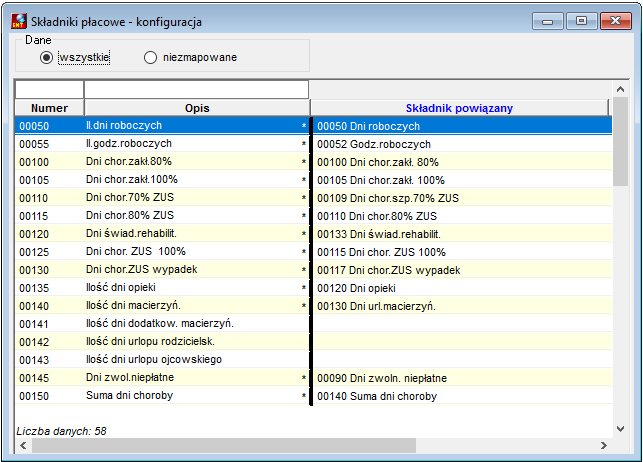Click description 'Dni chor.zakł.80%'
This screenshot has width=643, height=462.
tap(129, 162)
